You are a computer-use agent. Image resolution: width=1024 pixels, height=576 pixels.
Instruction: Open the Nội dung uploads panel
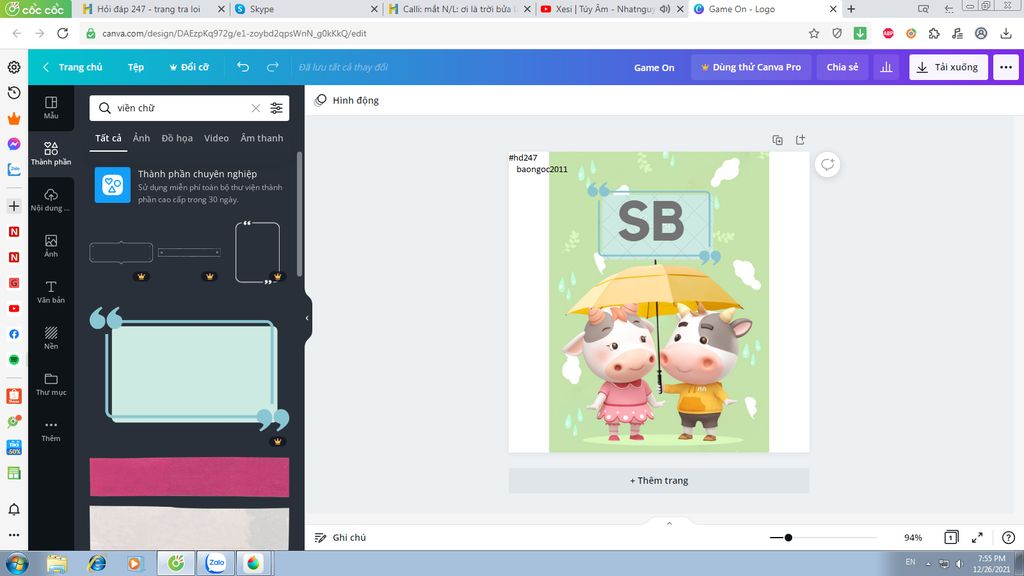(x=51, y=200)
